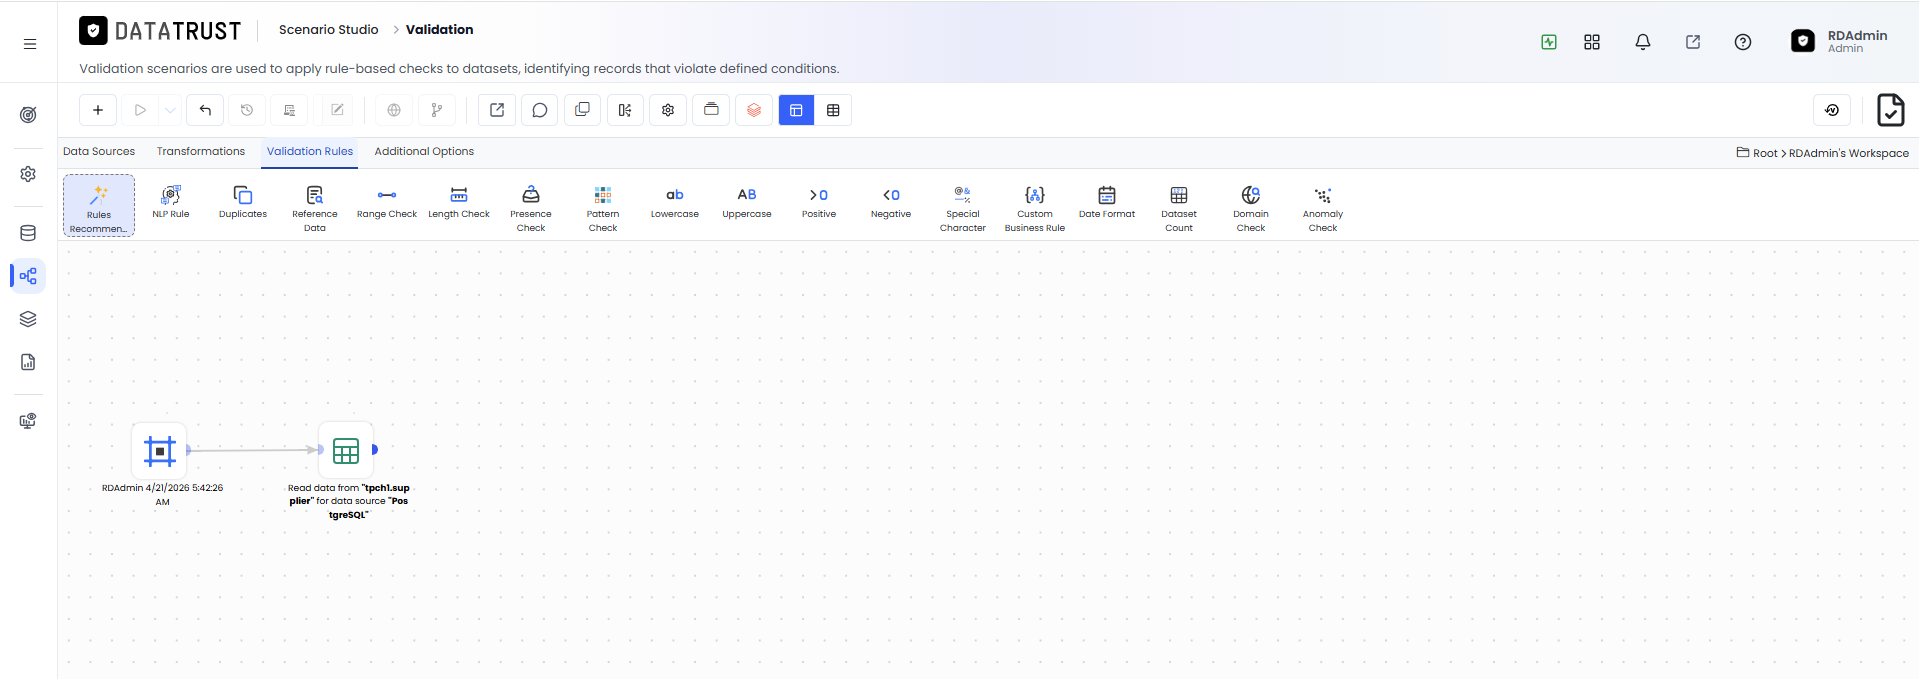Viewport: 1919px width, 679px height.
Task: Open the gear settings in left sidebar
Action: tap(28, 174)
